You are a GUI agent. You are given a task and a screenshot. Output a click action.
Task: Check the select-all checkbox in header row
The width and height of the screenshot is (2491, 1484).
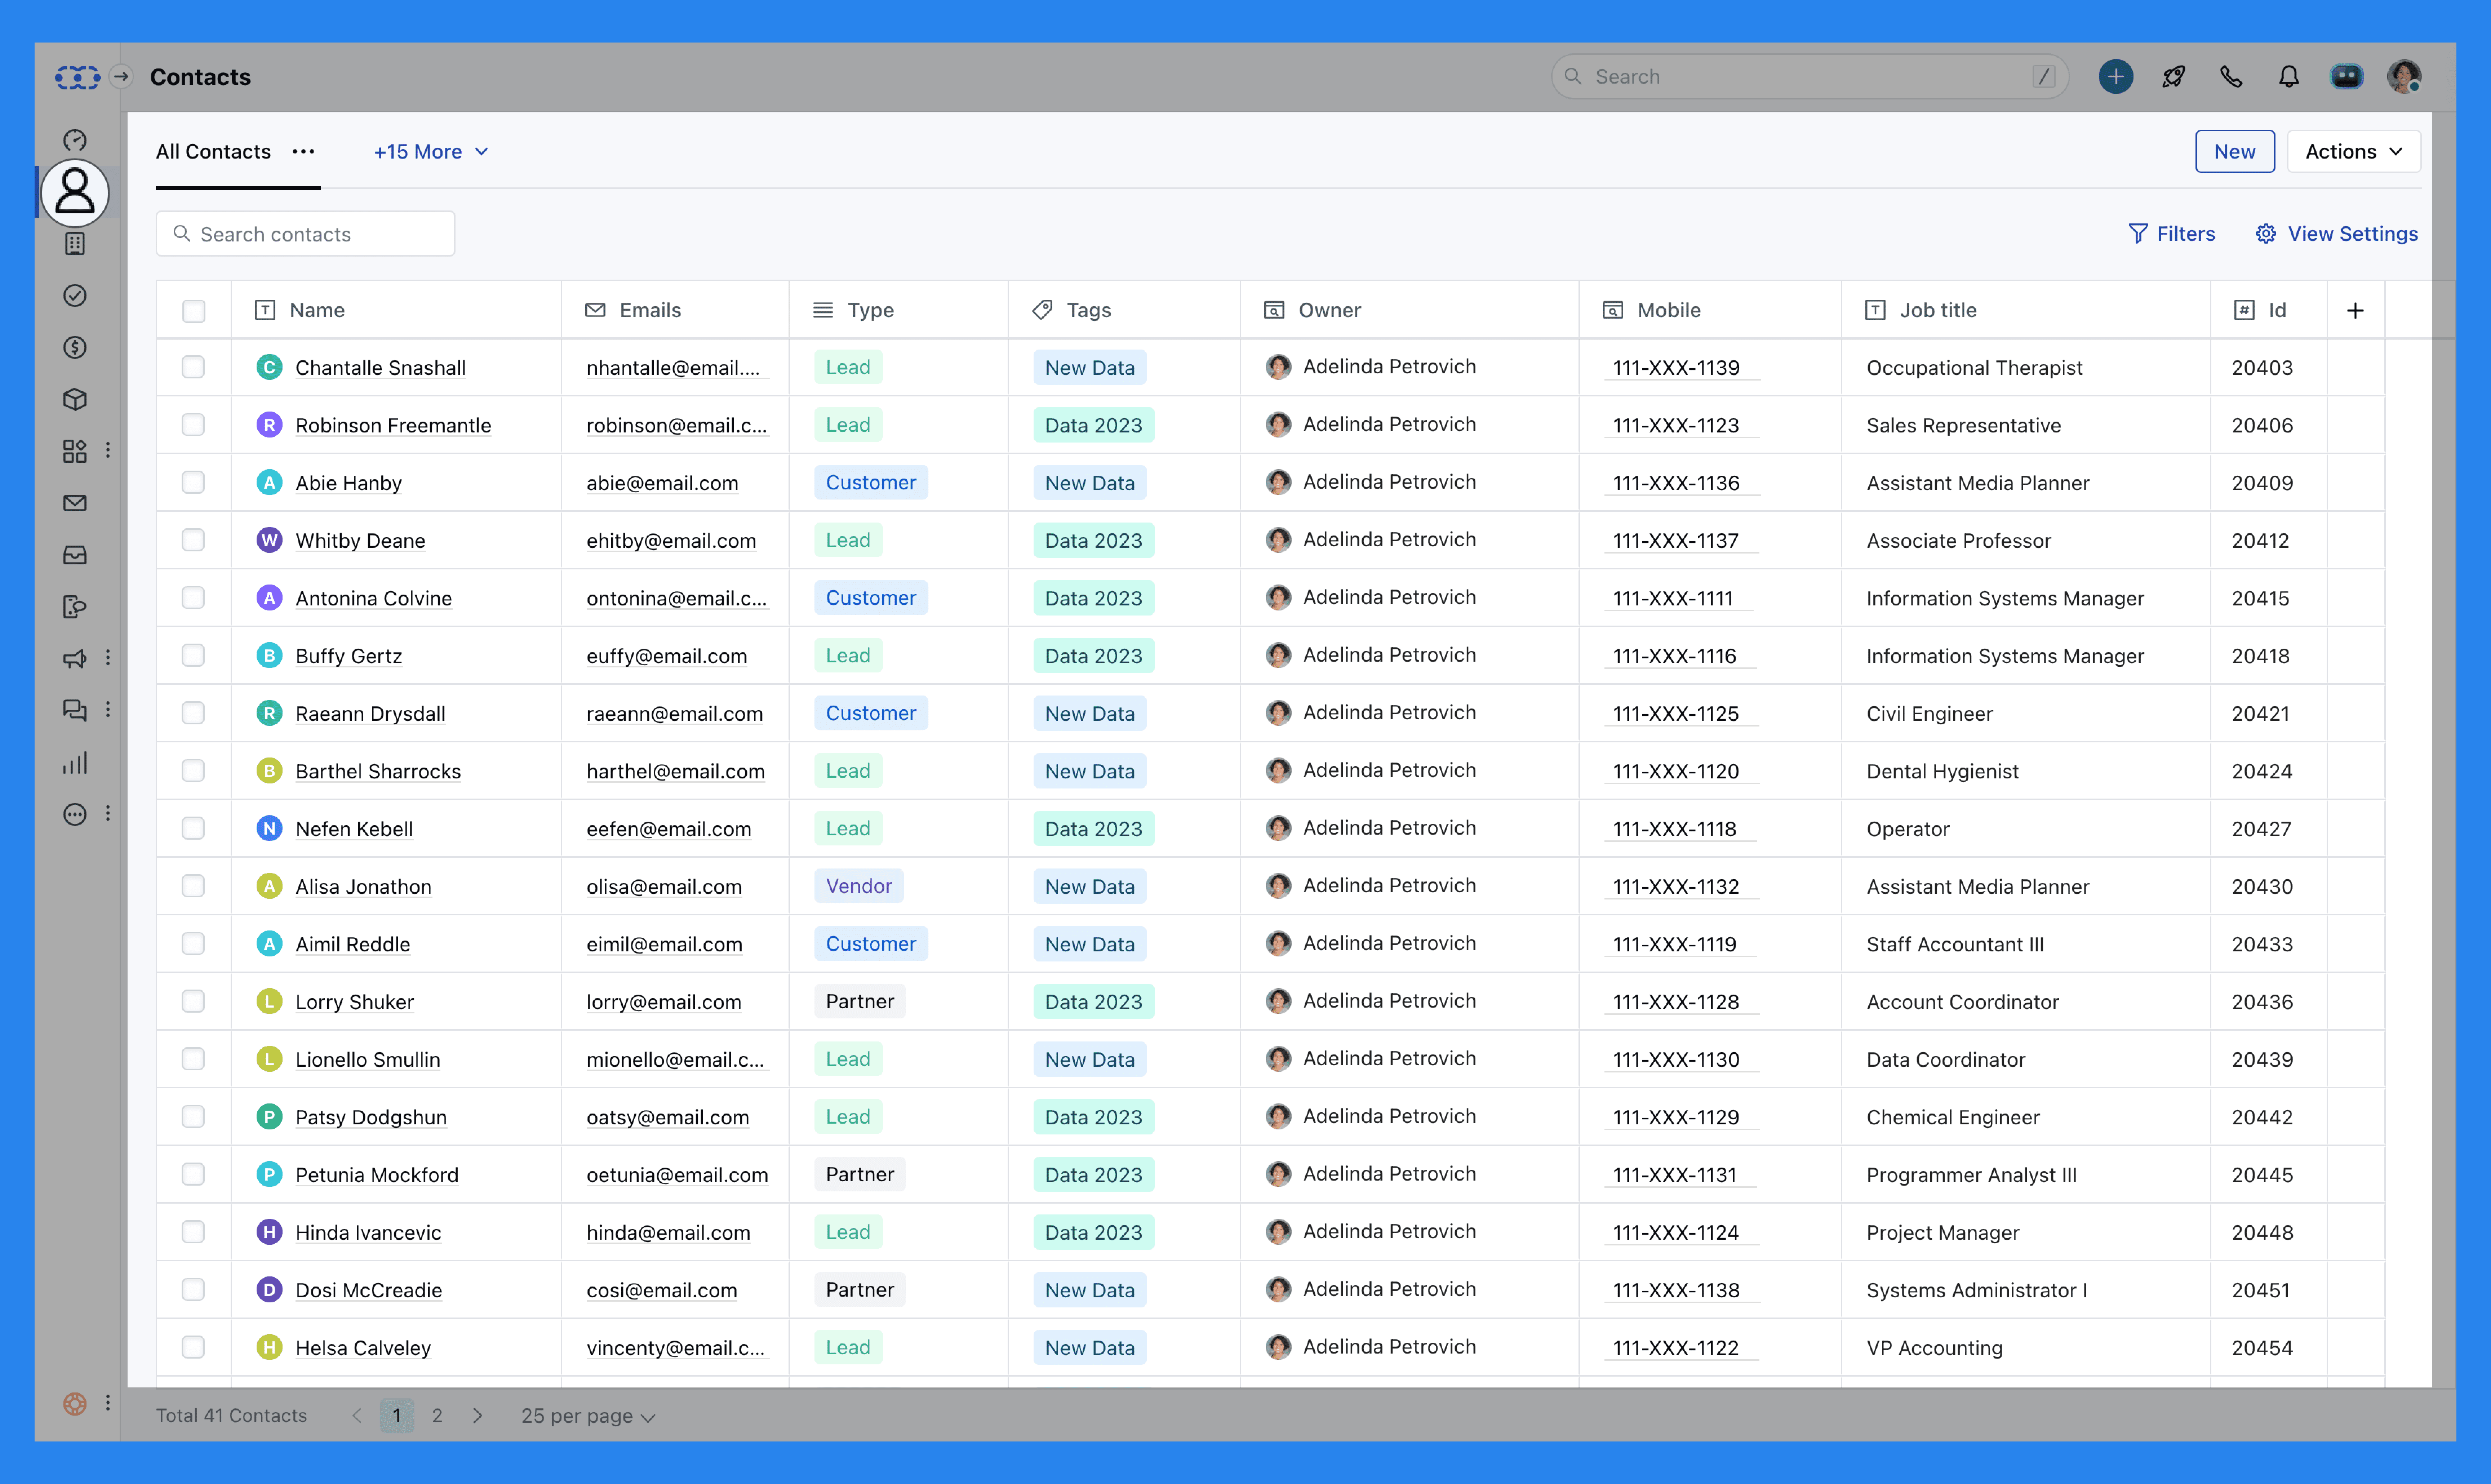194,311
